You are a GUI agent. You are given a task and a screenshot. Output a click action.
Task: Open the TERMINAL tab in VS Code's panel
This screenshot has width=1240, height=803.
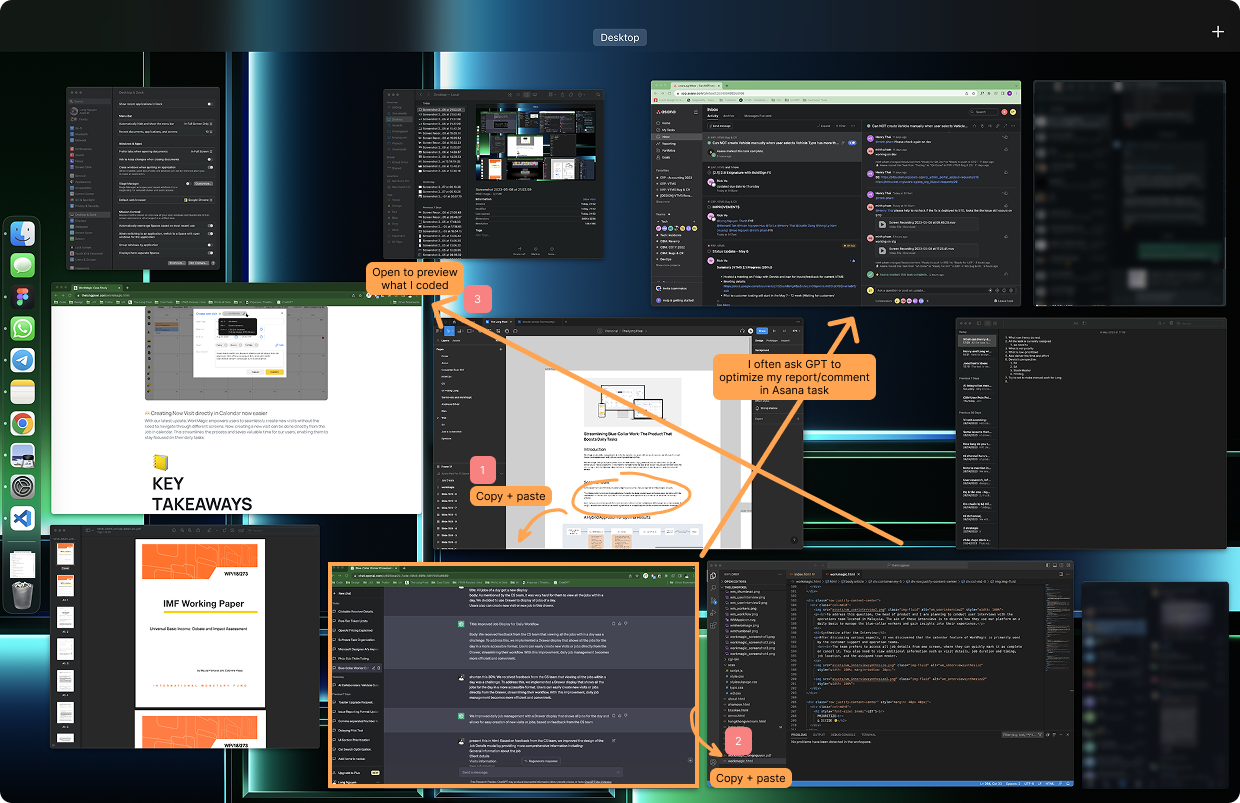point(867,734)
